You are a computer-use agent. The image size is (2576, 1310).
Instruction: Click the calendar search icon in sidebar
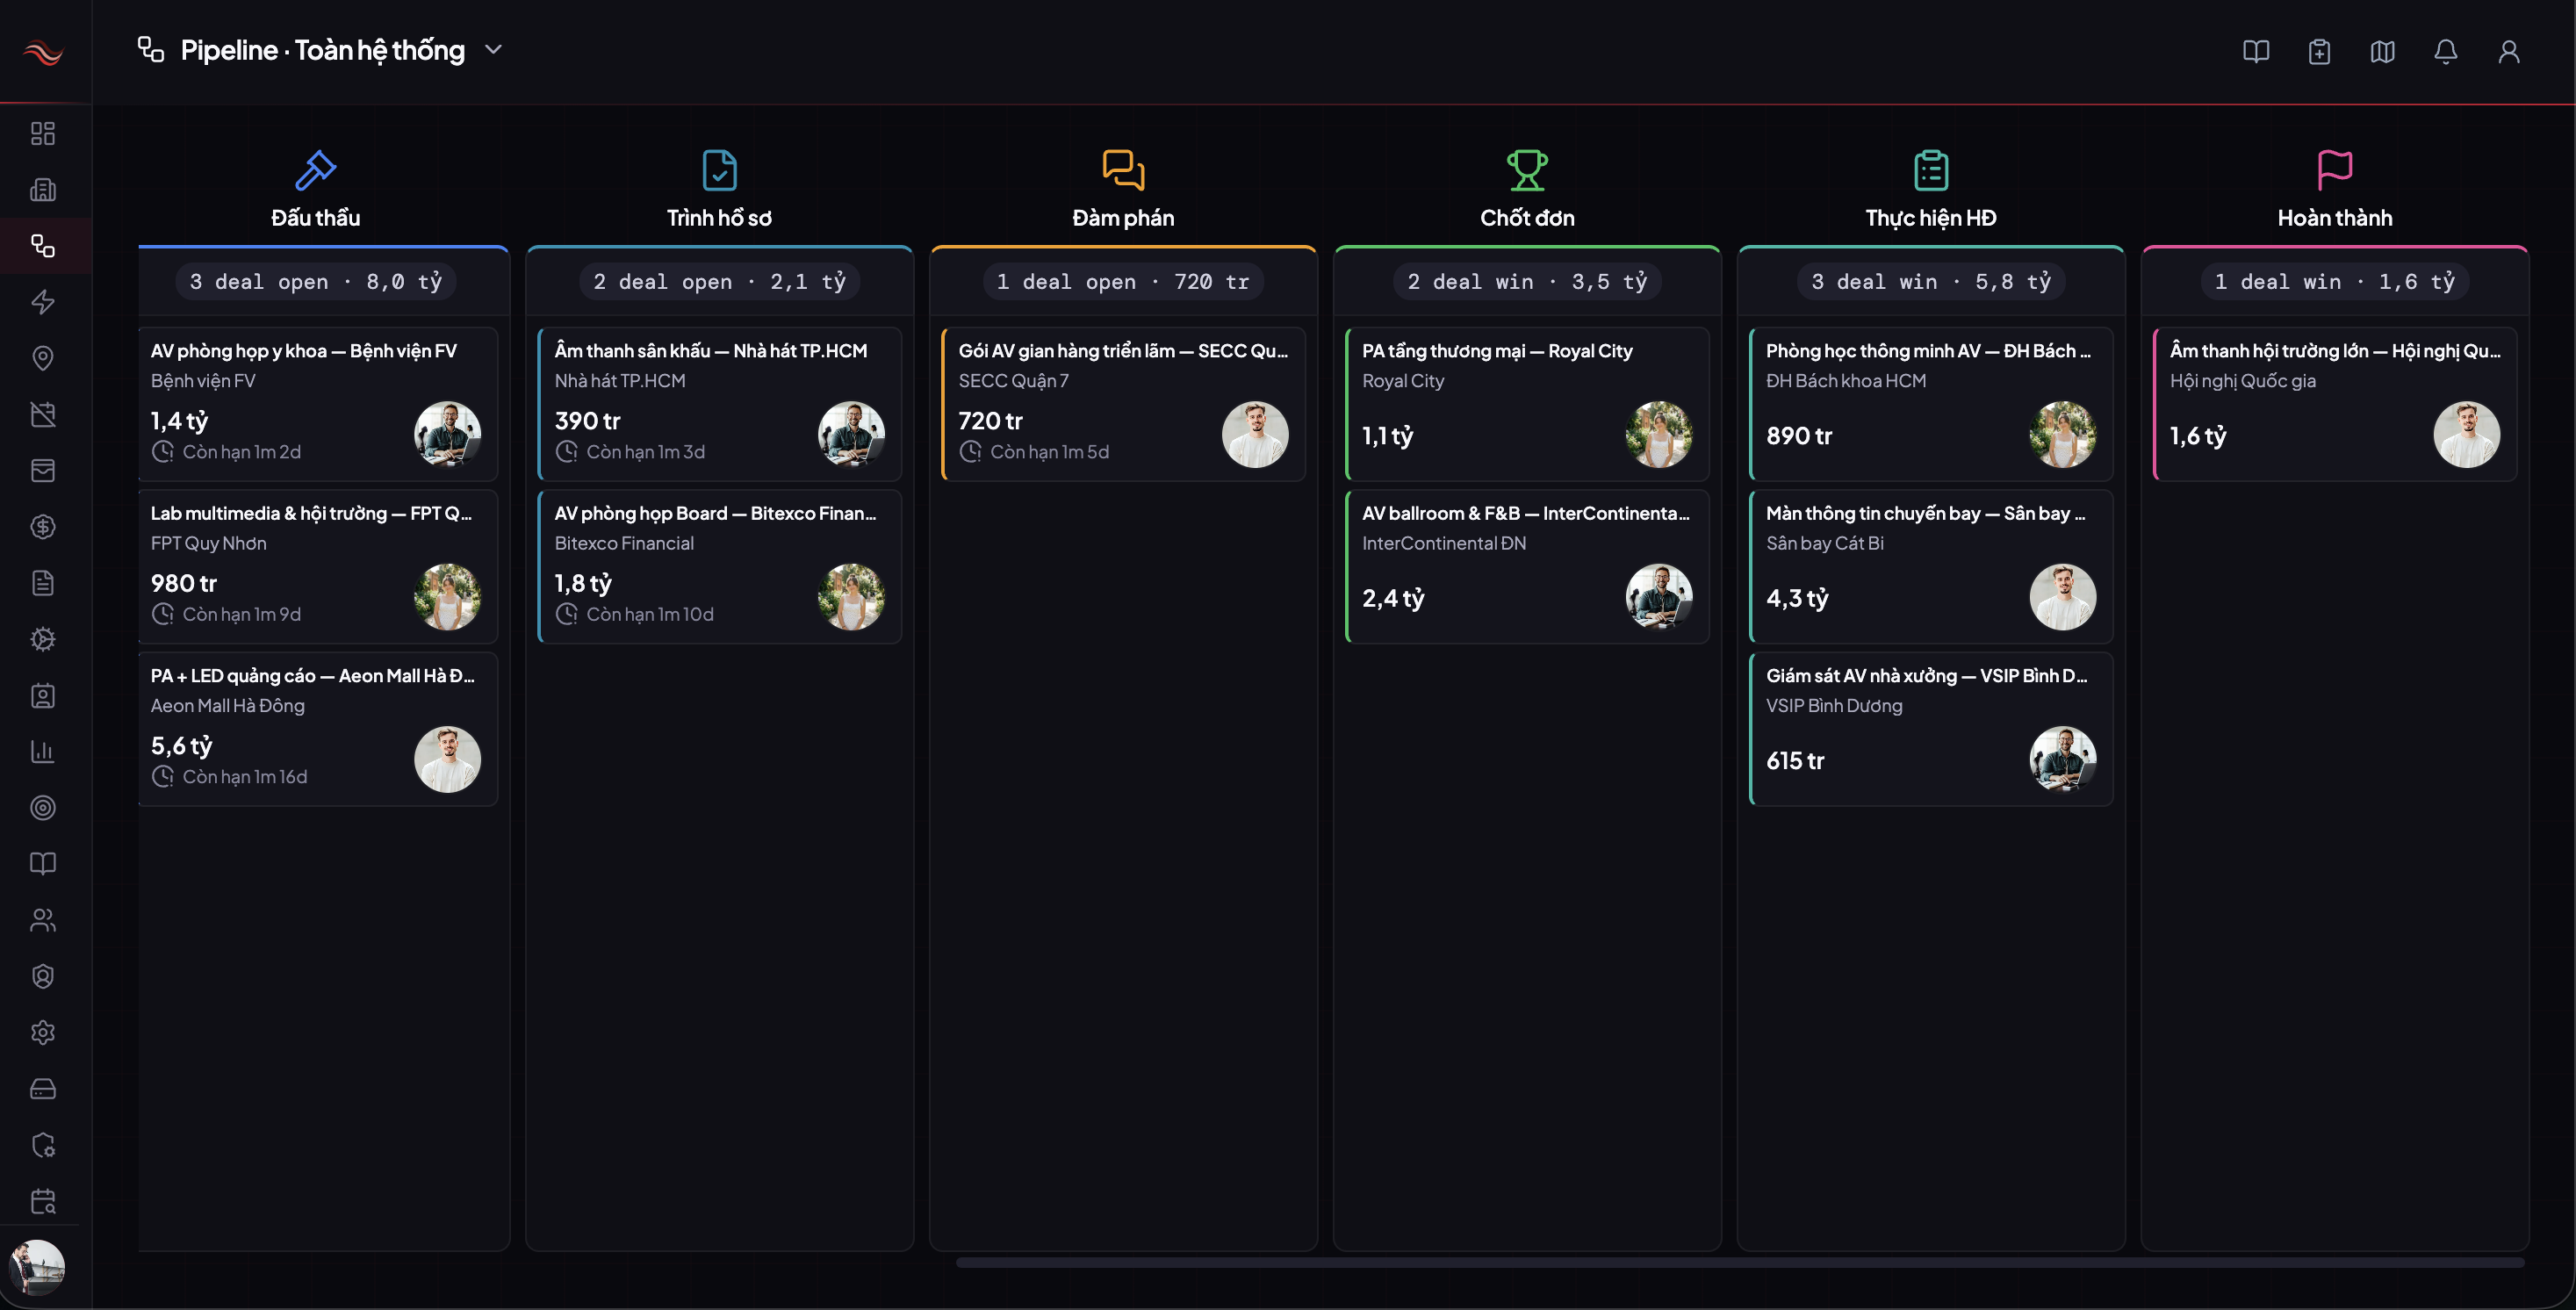point(43,1201)
